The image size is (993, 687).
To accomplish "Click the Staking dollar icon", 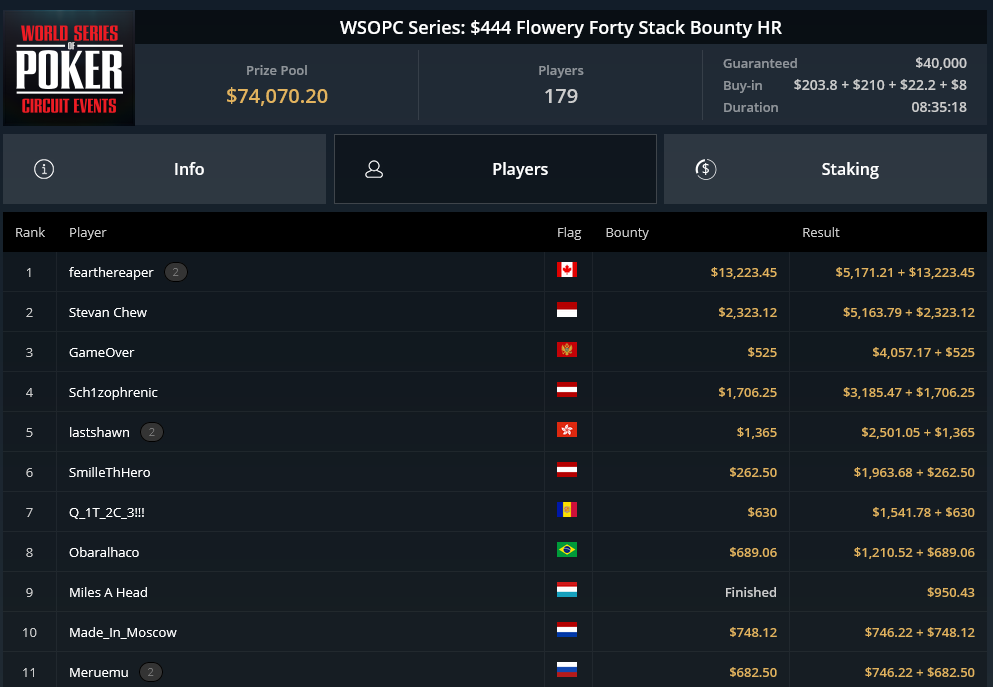I will coord(705,169).
